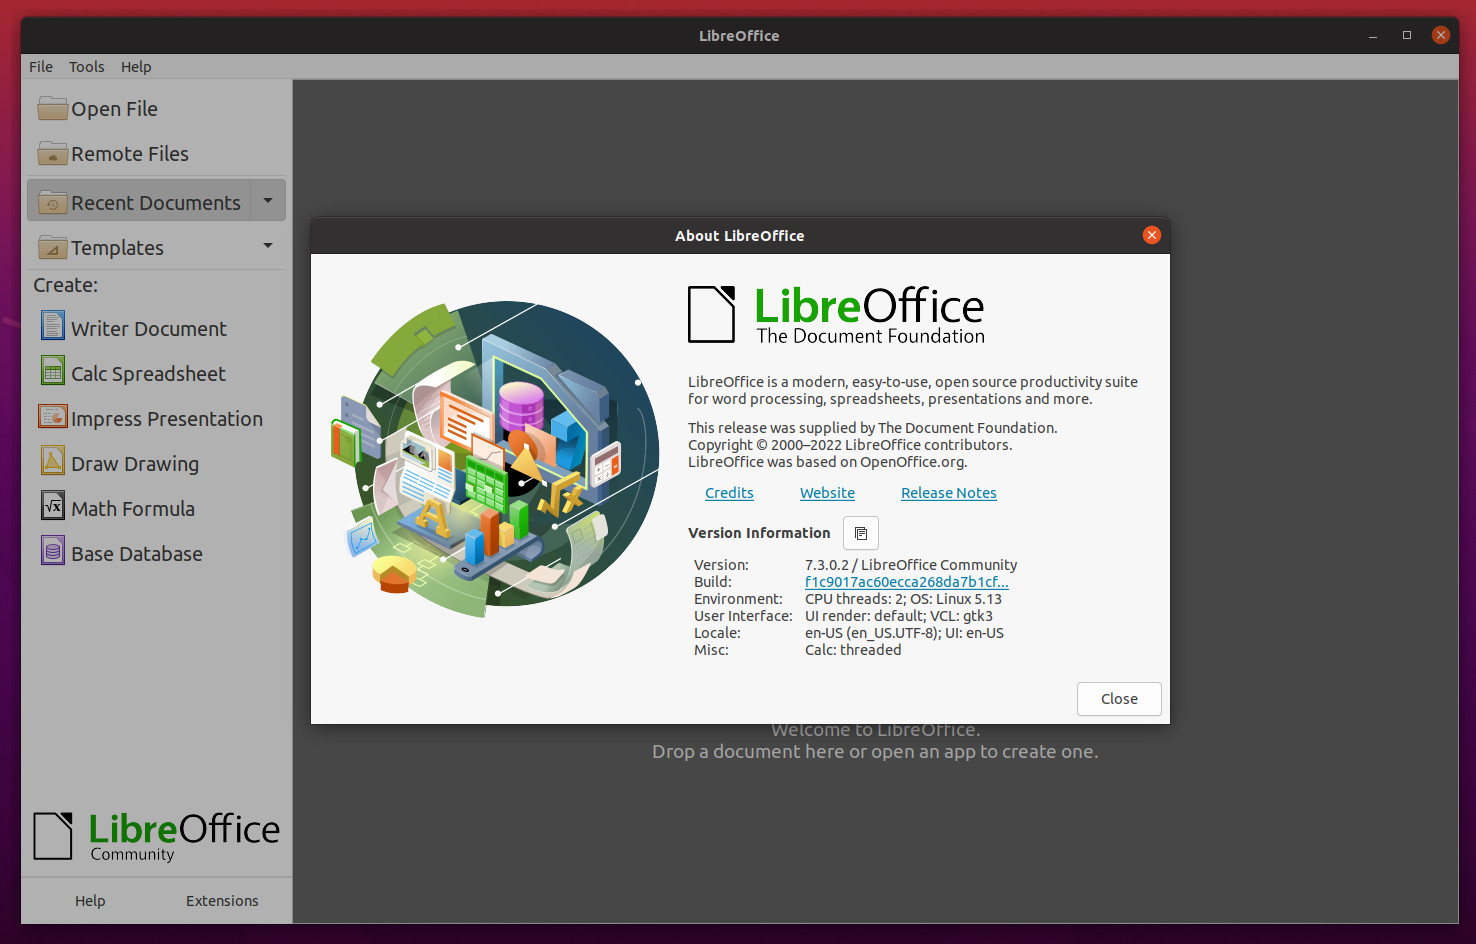Maximize the LibreOffice window
The width and height of the screenshot is (1476, 944).
click(x=1407, y=35)
